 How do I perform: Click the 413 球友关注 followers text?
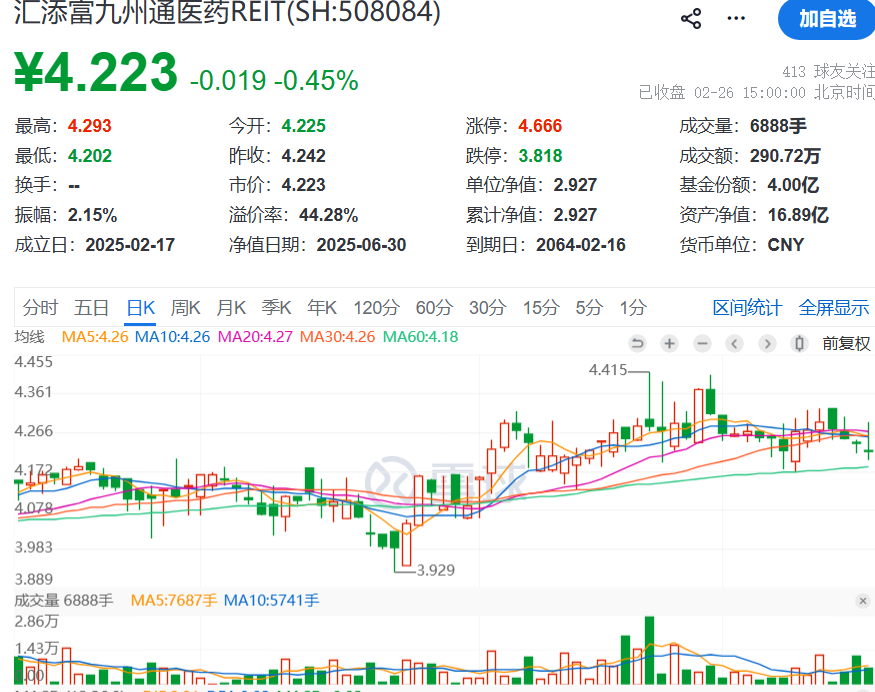point(828,72)
